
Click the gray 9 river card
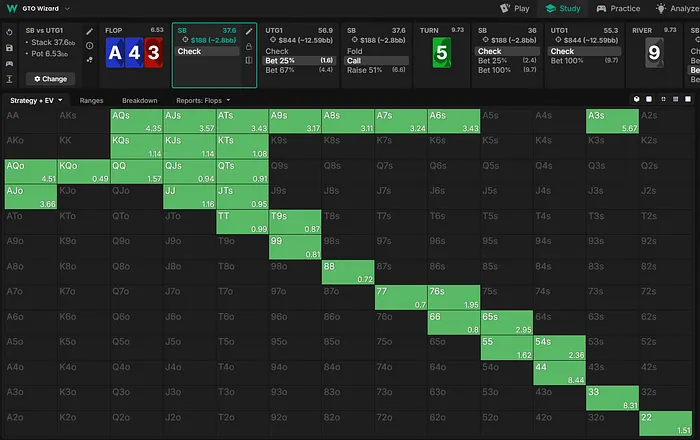click(x=654, y=53)
